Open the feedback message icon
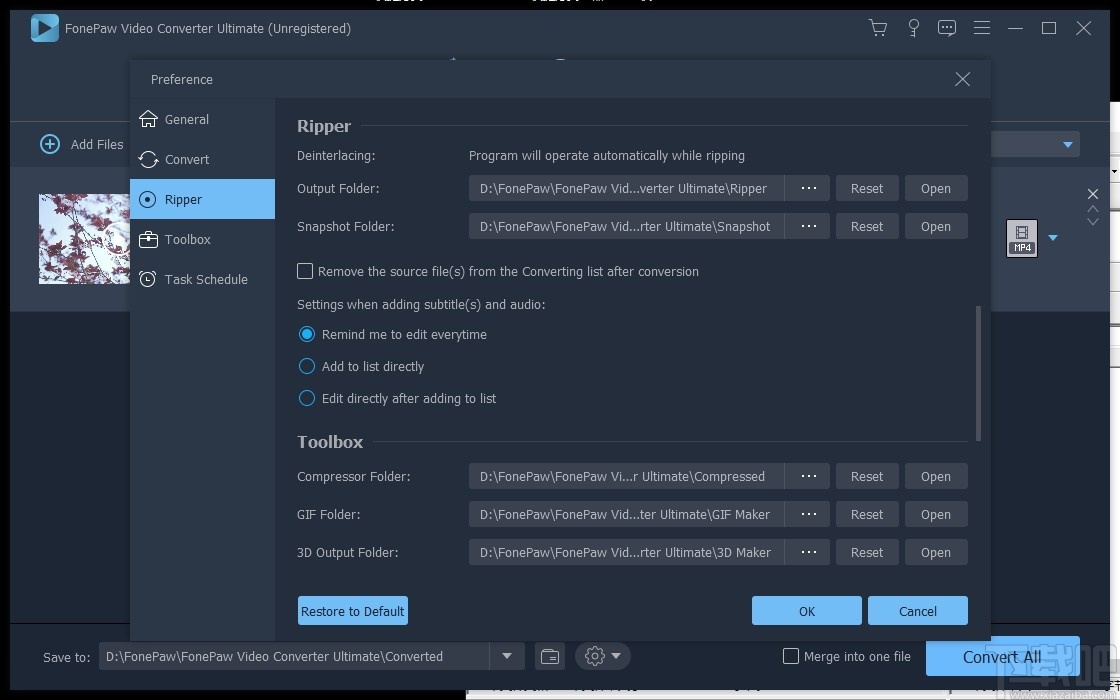Screen dimensions: 1120x700 tap(947, 28)
